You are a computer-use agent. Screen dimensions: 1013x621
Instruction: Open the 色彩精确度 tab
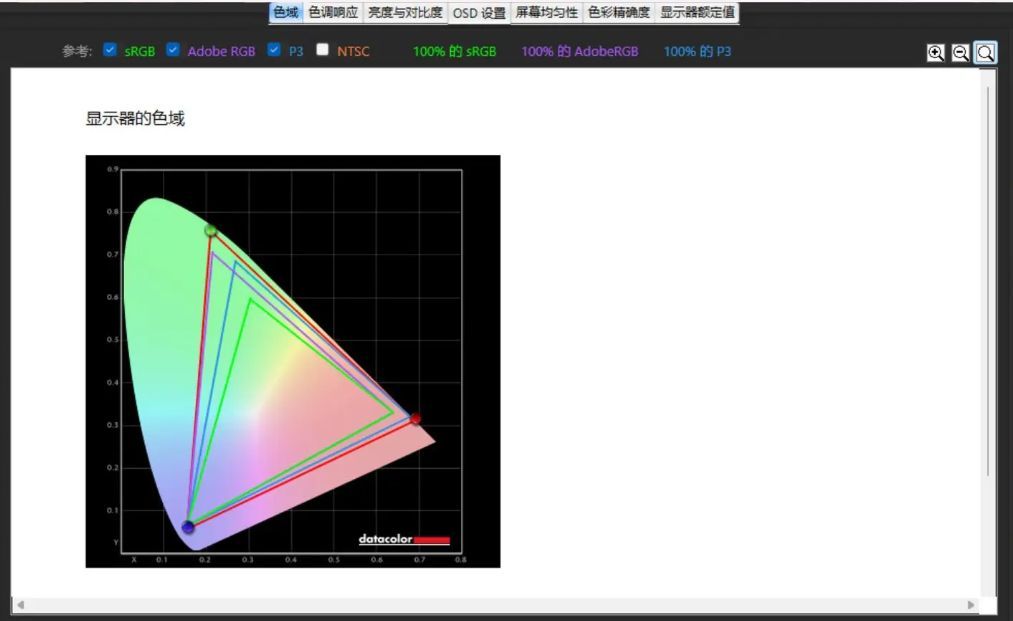point(618,13)
